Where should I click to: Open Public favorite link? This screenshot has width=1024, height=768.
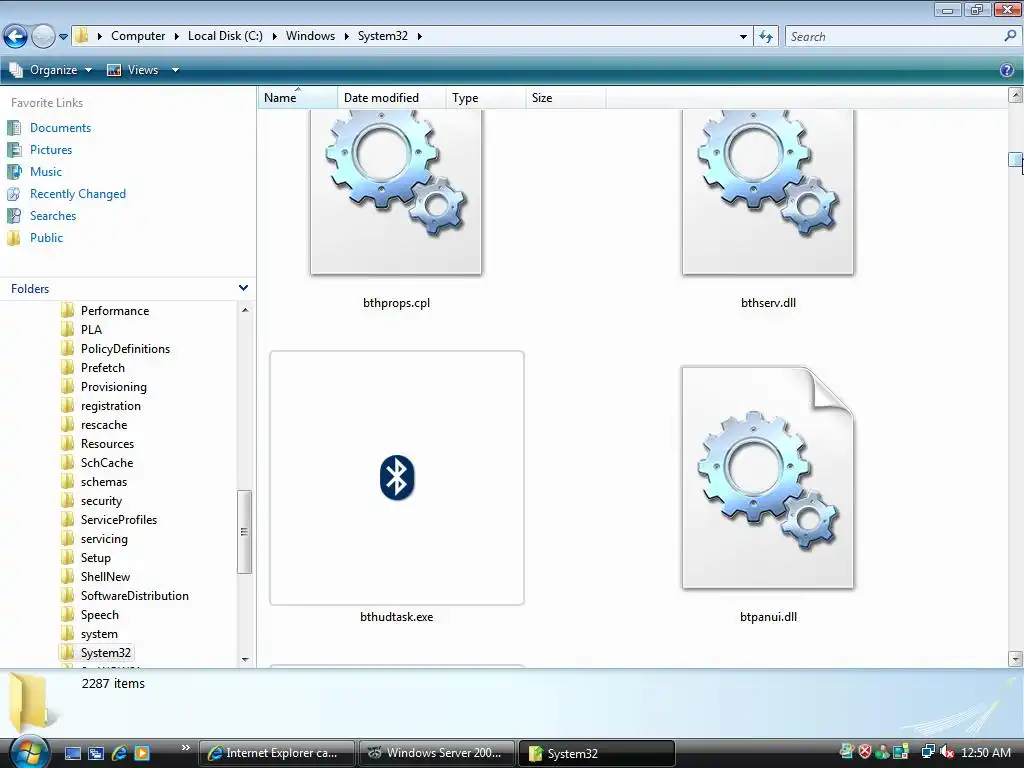click(x=46, y=238)
